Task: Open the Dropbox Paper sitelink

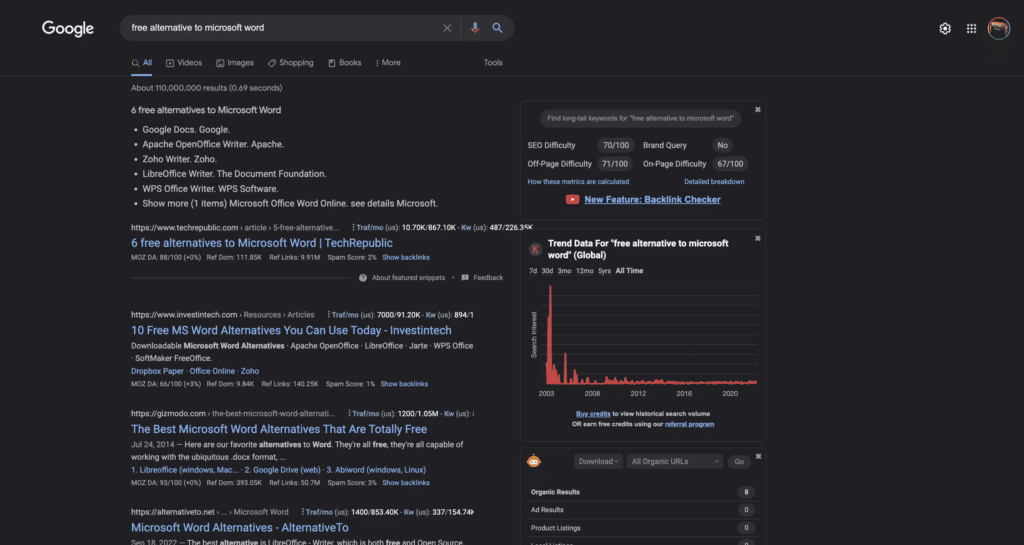Action: tap(157, 371)
